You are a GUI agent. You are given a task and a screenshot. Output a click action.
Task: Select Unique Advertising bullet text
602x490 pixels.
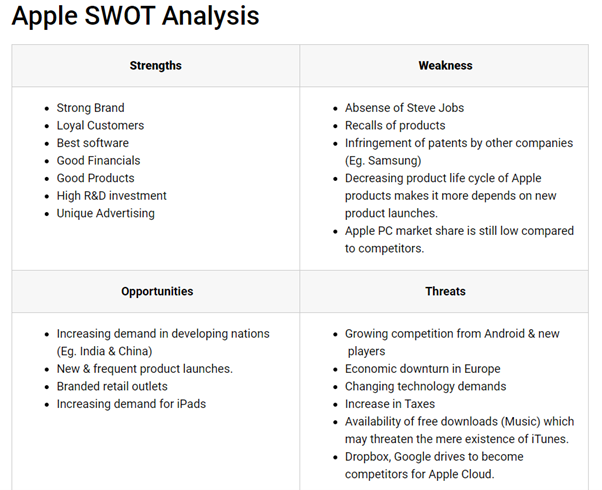[x=106, y=214]
